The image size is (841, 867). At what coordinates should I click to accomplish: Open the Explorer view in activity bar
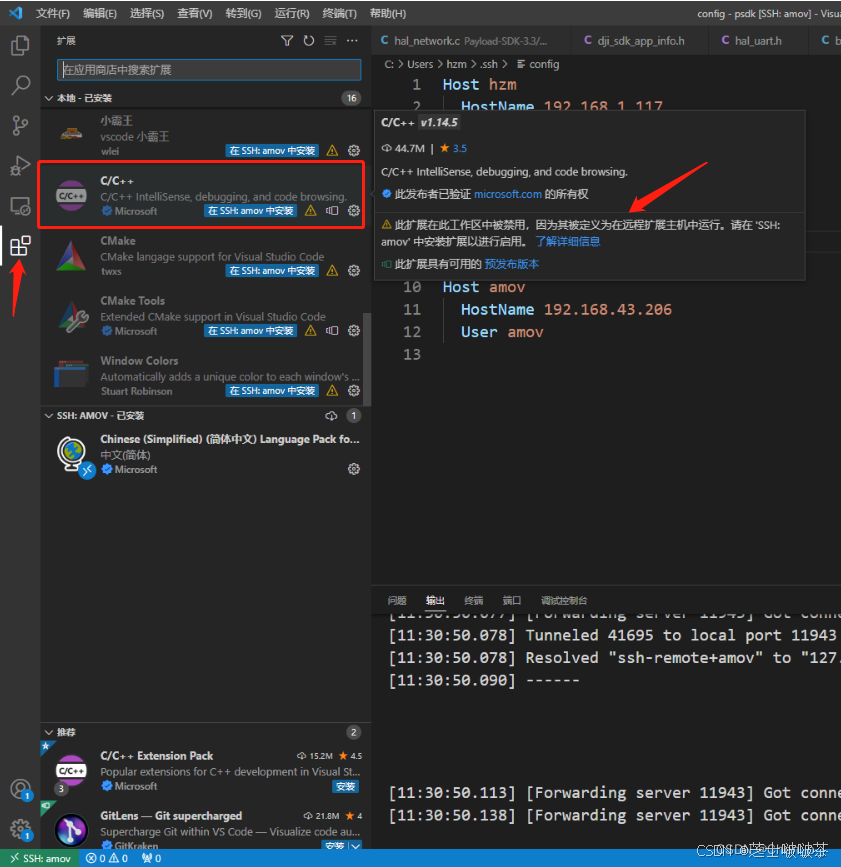tap(20, 45)
